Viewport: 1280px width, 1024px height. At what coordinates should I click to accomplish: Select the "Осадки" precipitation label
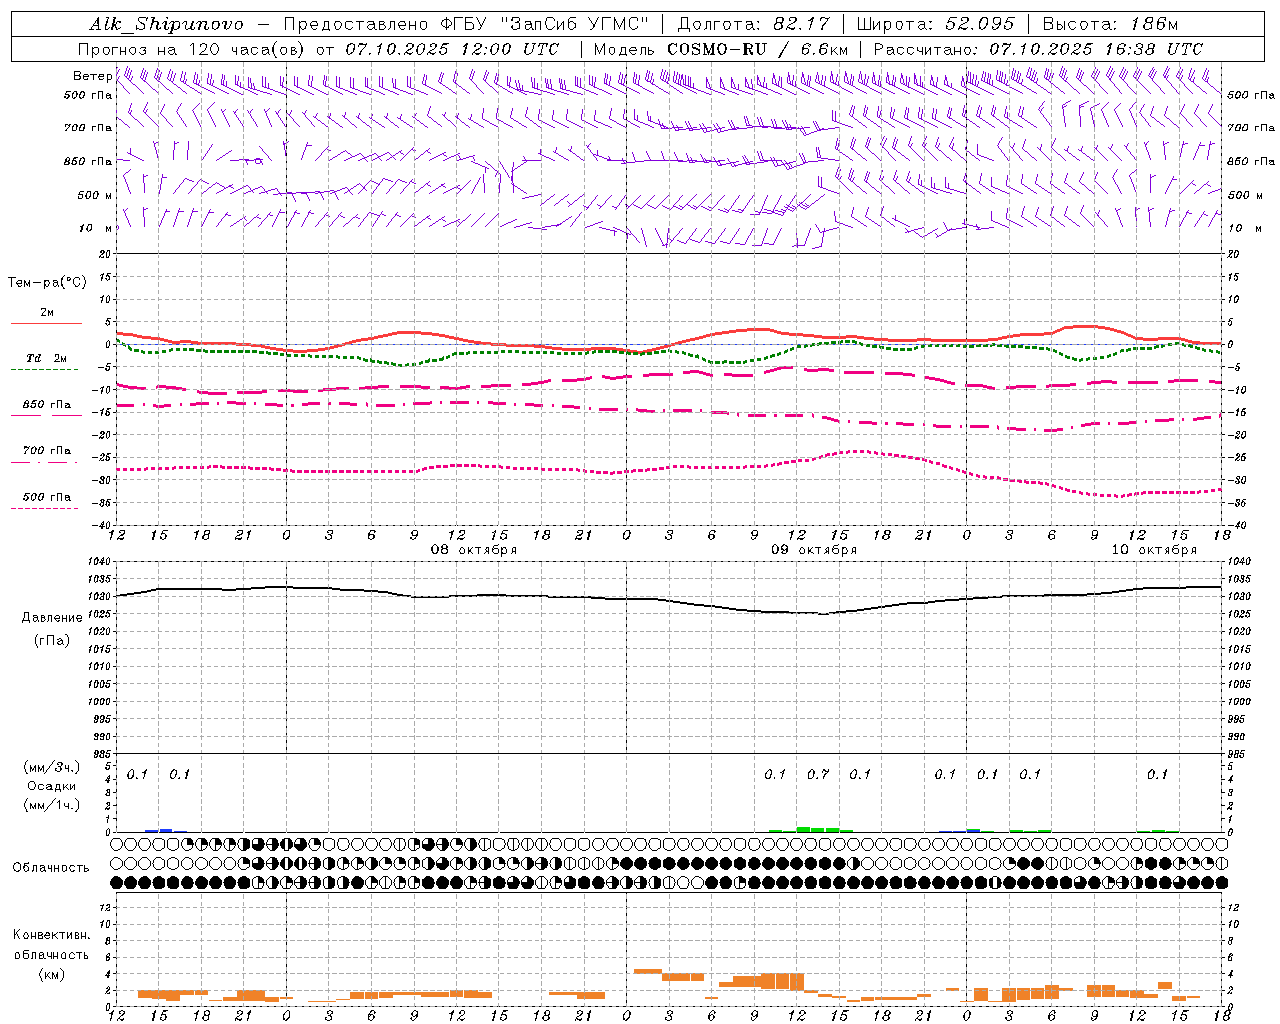pyautogui.click(x=50, y=786)
